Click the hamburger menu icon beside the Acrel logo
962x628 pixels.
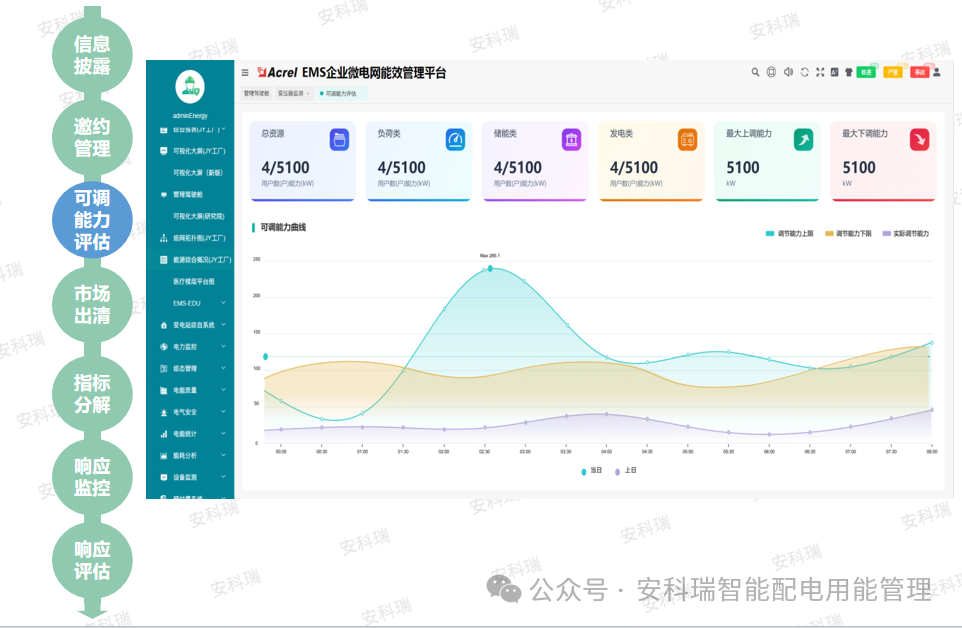click(x=243, y=72)
